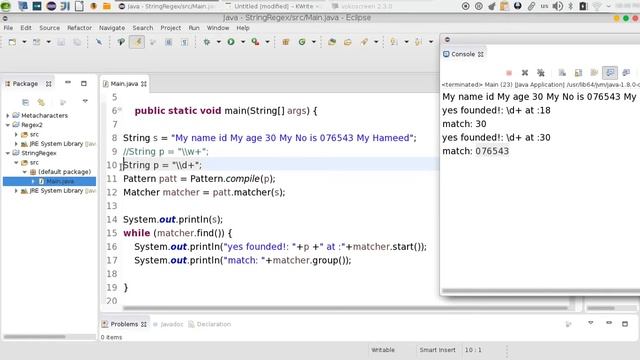
Task: Click the Toggle Breadcrumb icon
Action: 121,42
